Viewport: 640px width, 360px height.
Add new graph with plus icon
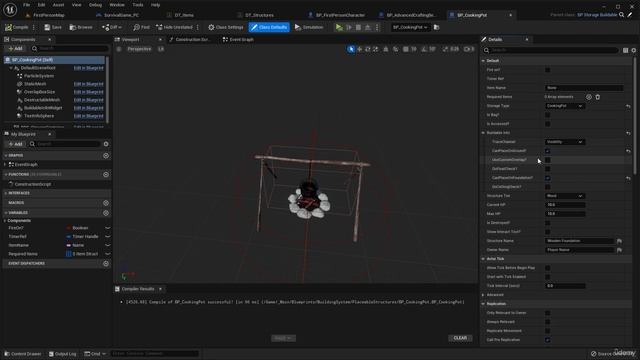(x=106, y=156)
